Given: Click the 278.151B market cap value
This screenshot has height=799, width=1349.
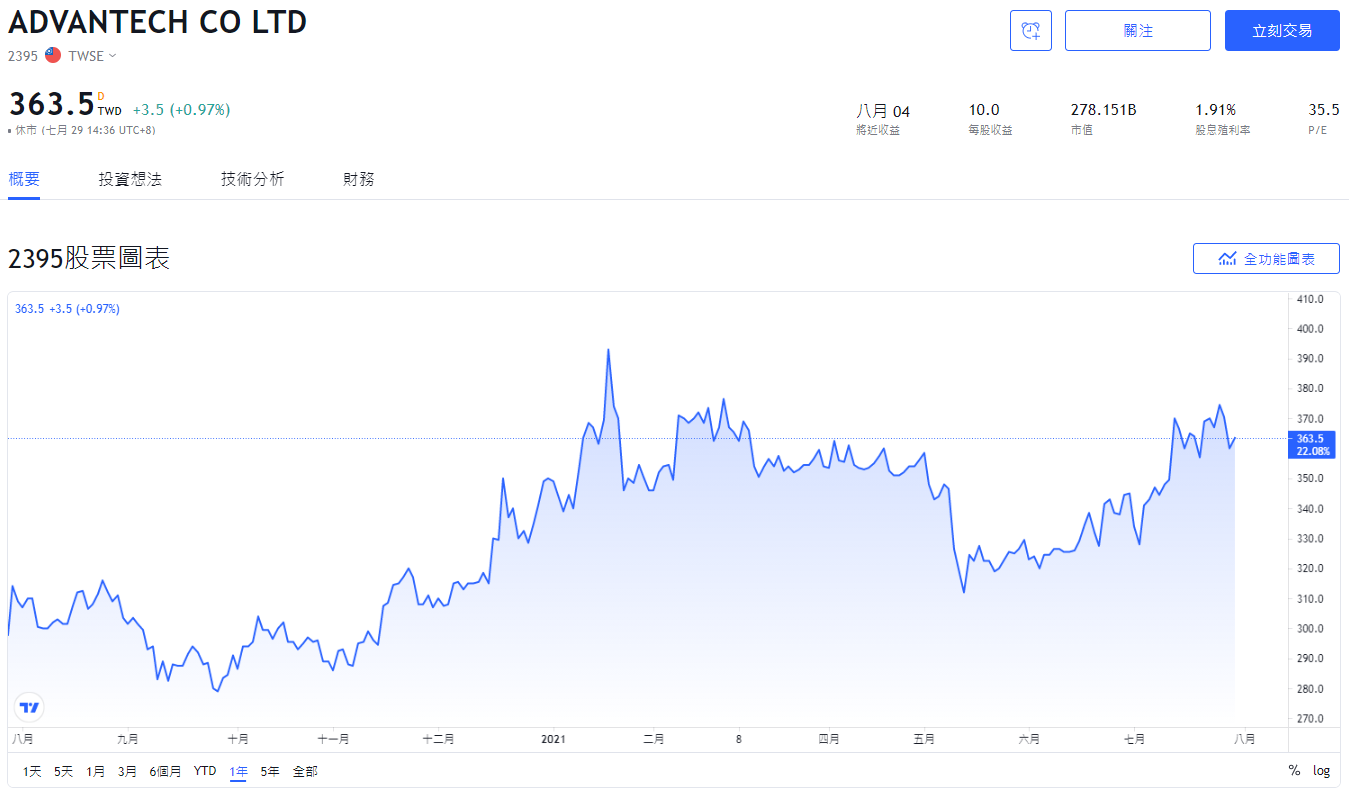Looking at the screenshot, I should click(x=1103, y=110).
